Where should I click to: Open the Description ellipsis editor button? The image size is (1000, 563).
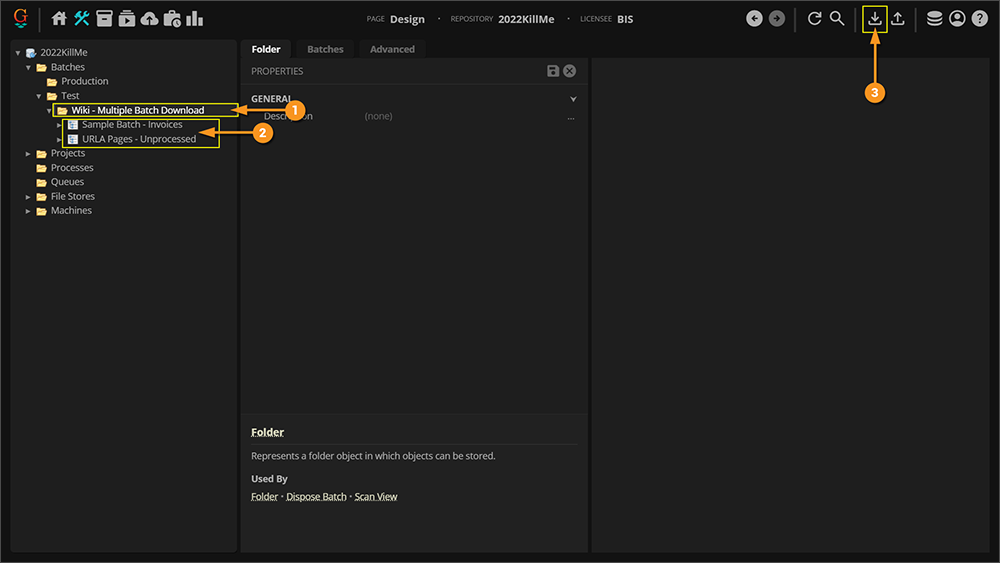click(x=571, y=117)
